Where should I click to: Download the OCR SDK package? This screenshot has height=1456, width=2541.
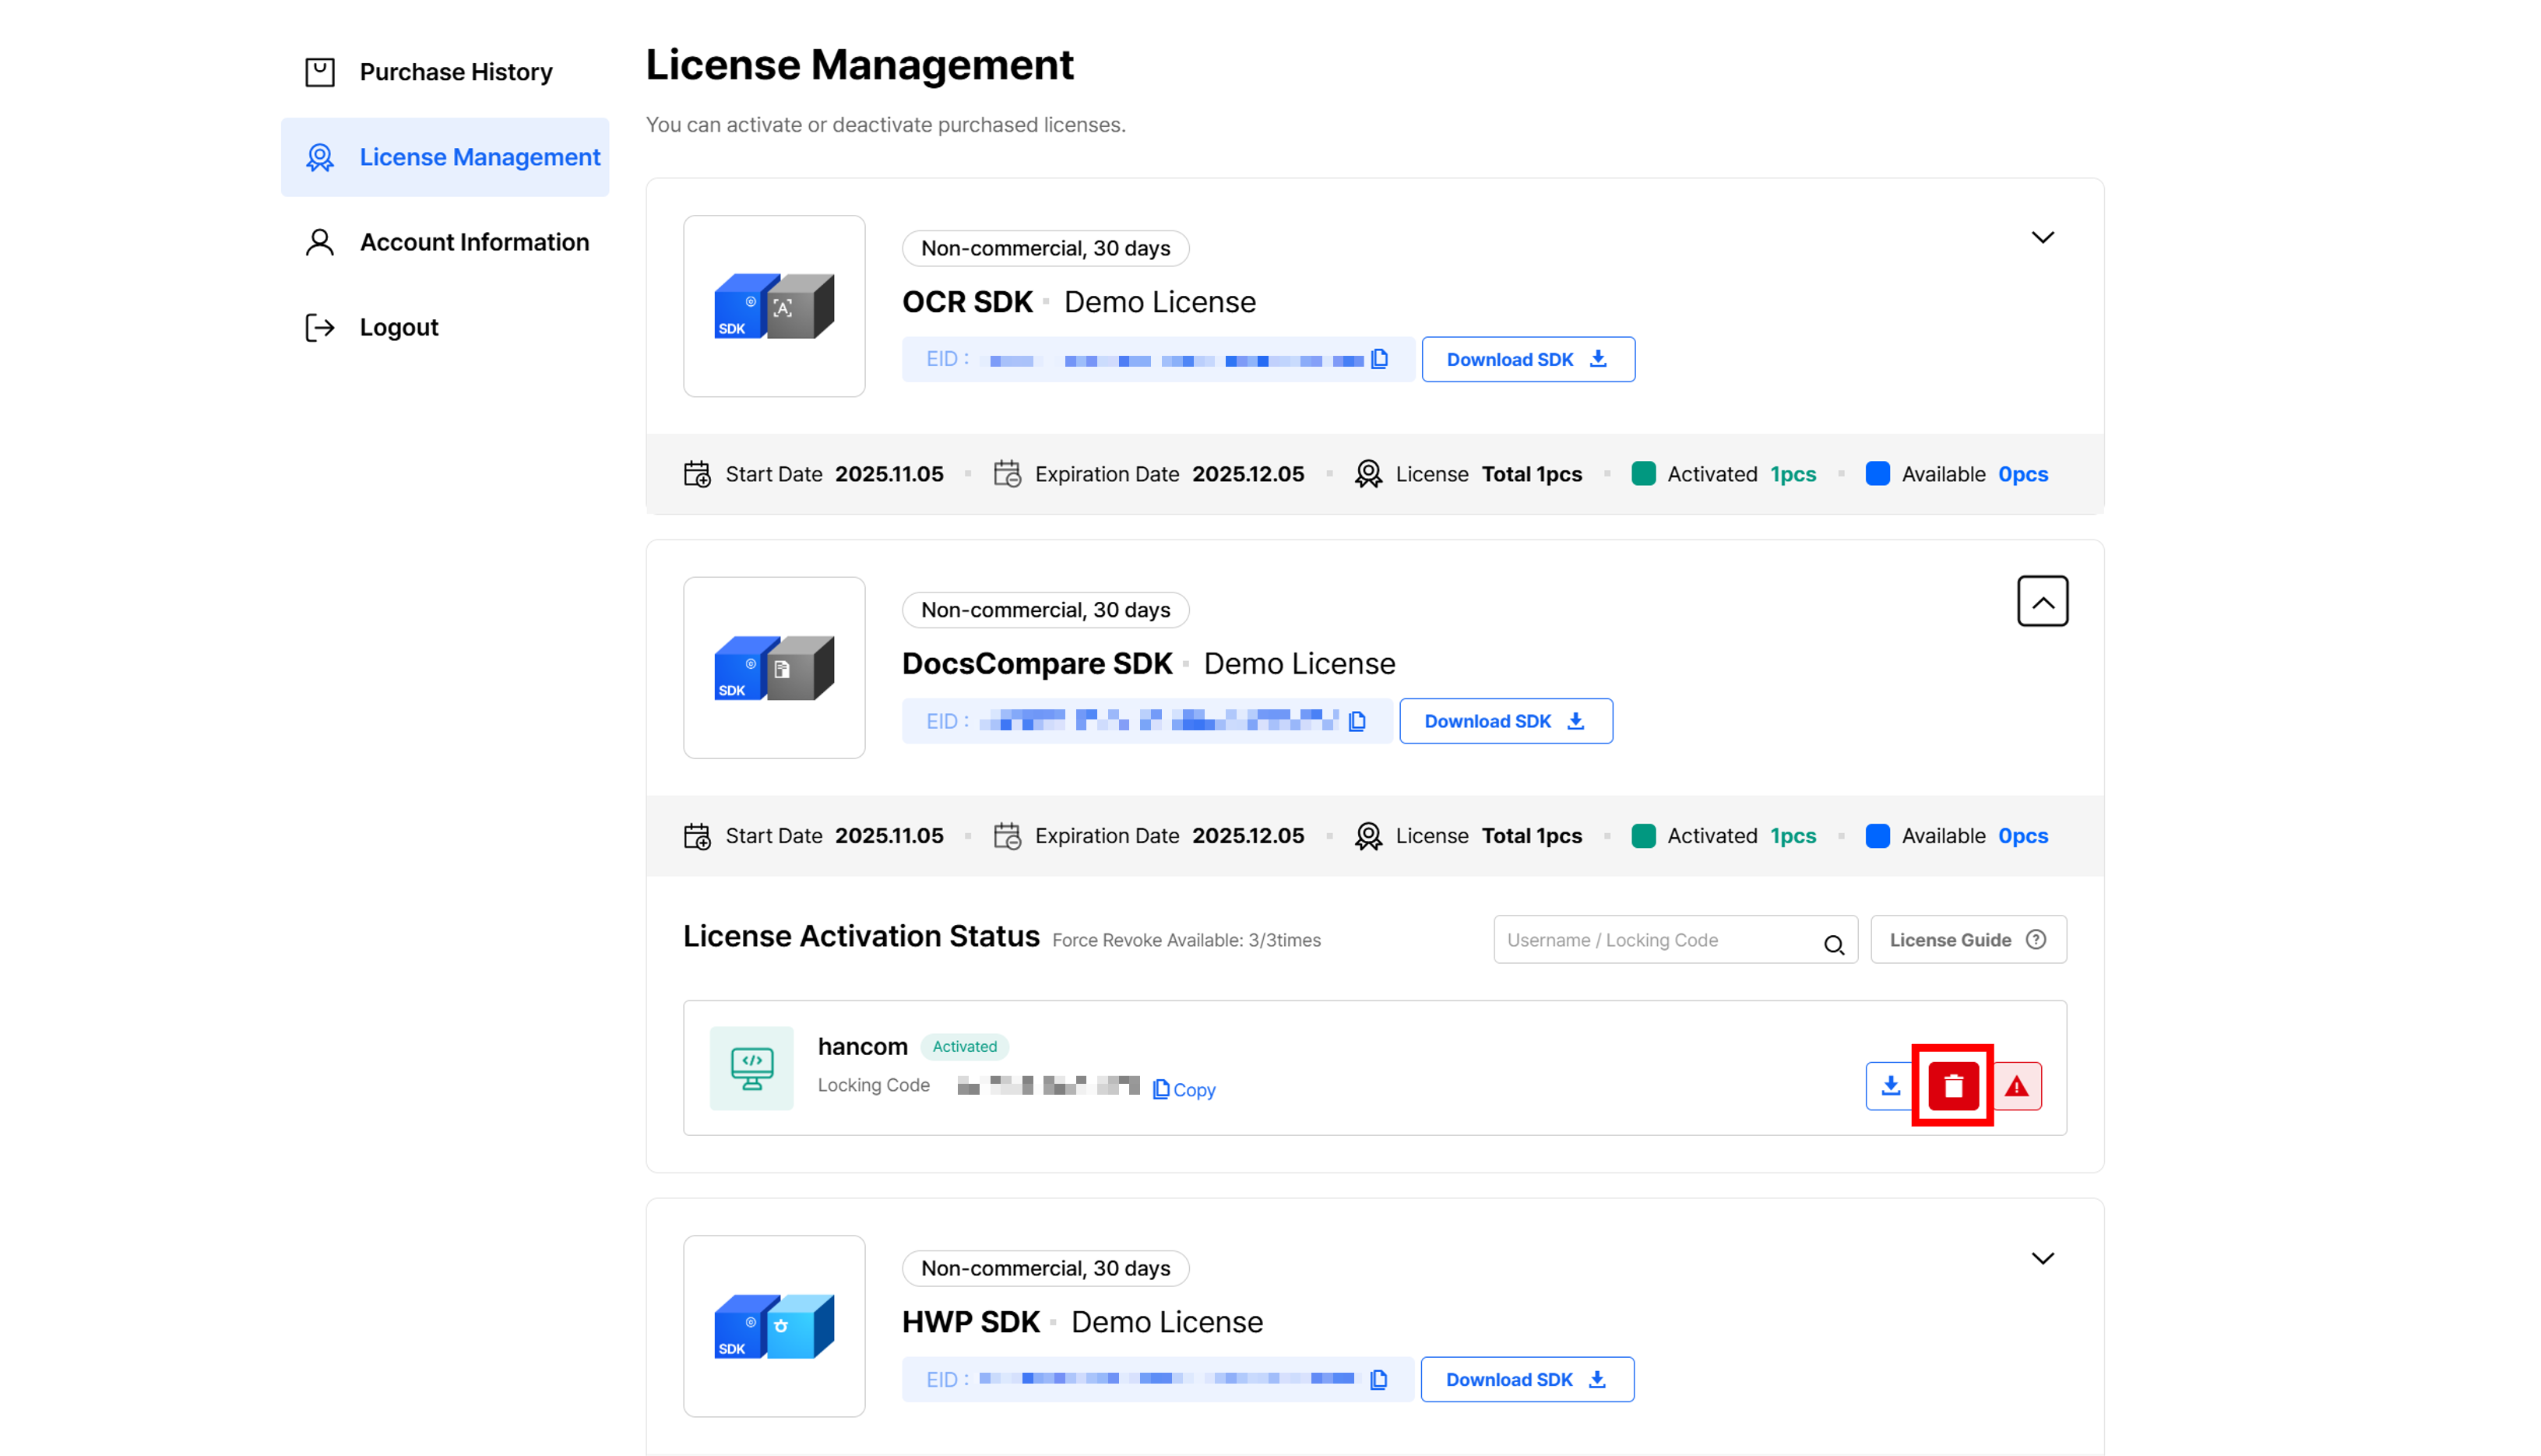[1527, 359]
